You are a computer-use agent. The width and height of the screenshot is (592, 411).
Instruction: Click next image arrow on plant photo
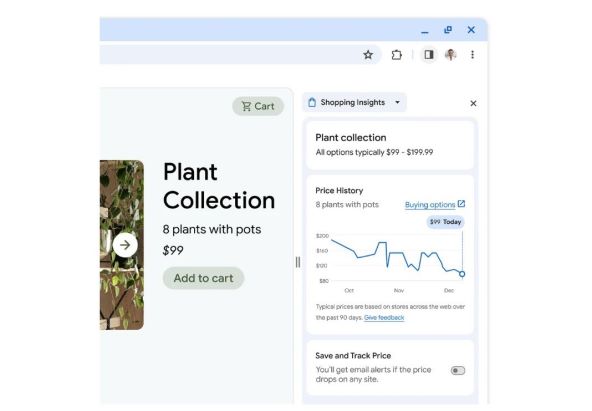[125, 245]
